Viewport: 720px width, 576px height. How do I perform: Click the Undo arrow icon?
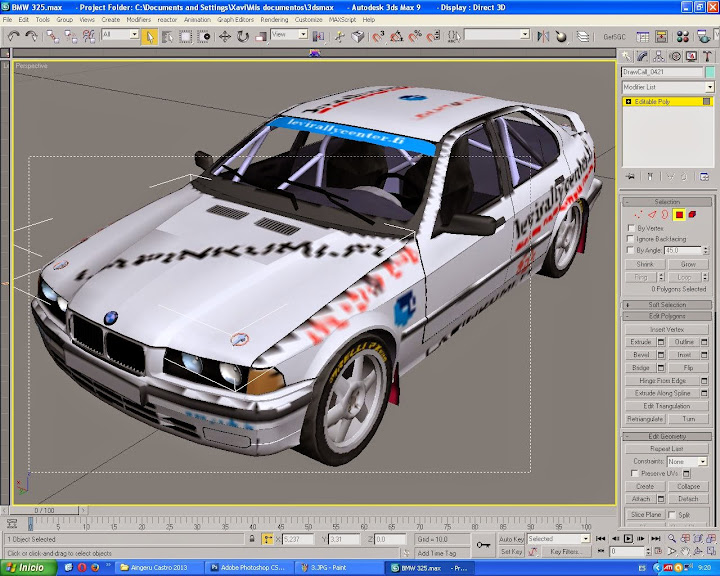point(13,36)
